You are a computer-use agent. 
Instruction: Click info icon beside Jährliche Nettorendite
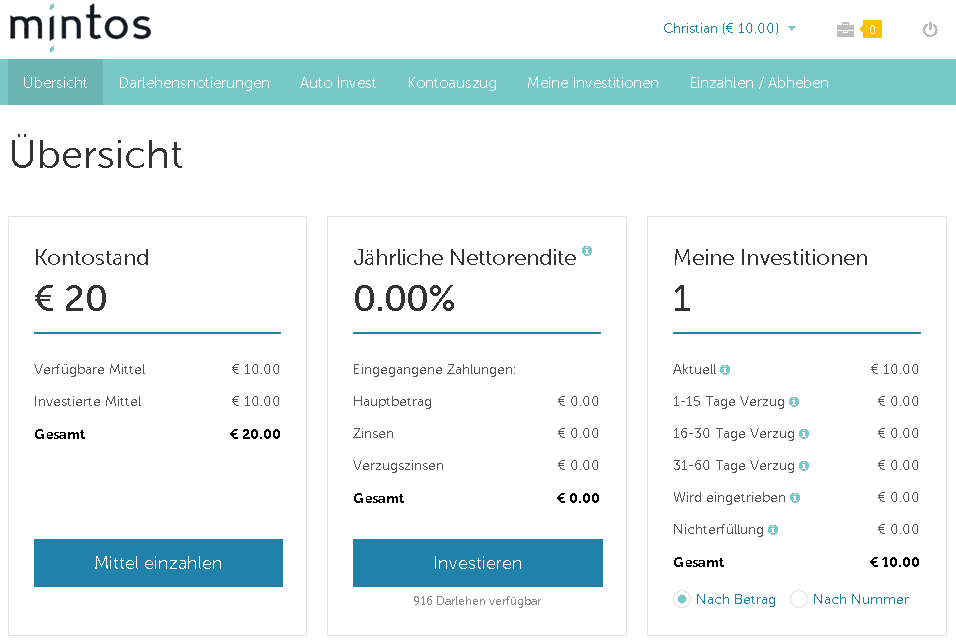(587, 251)
